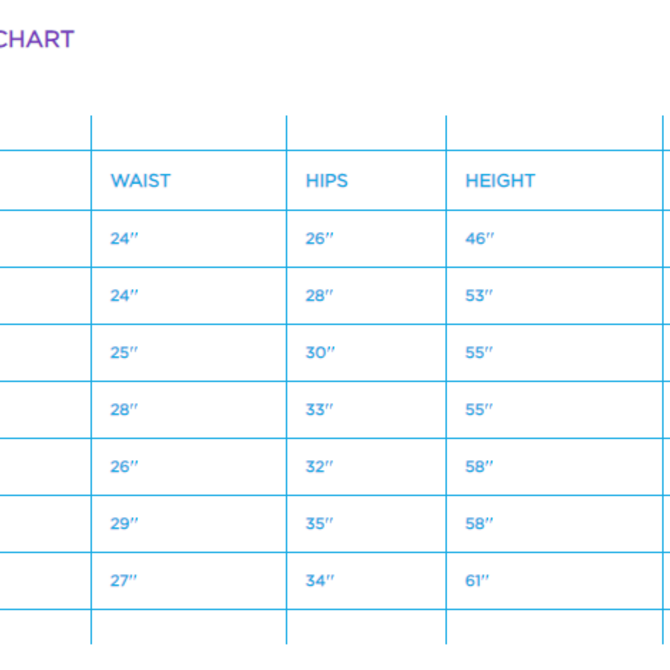Select the 33″ hips measurement
Screen dimensions: 670x670
(x=320, y=409)
